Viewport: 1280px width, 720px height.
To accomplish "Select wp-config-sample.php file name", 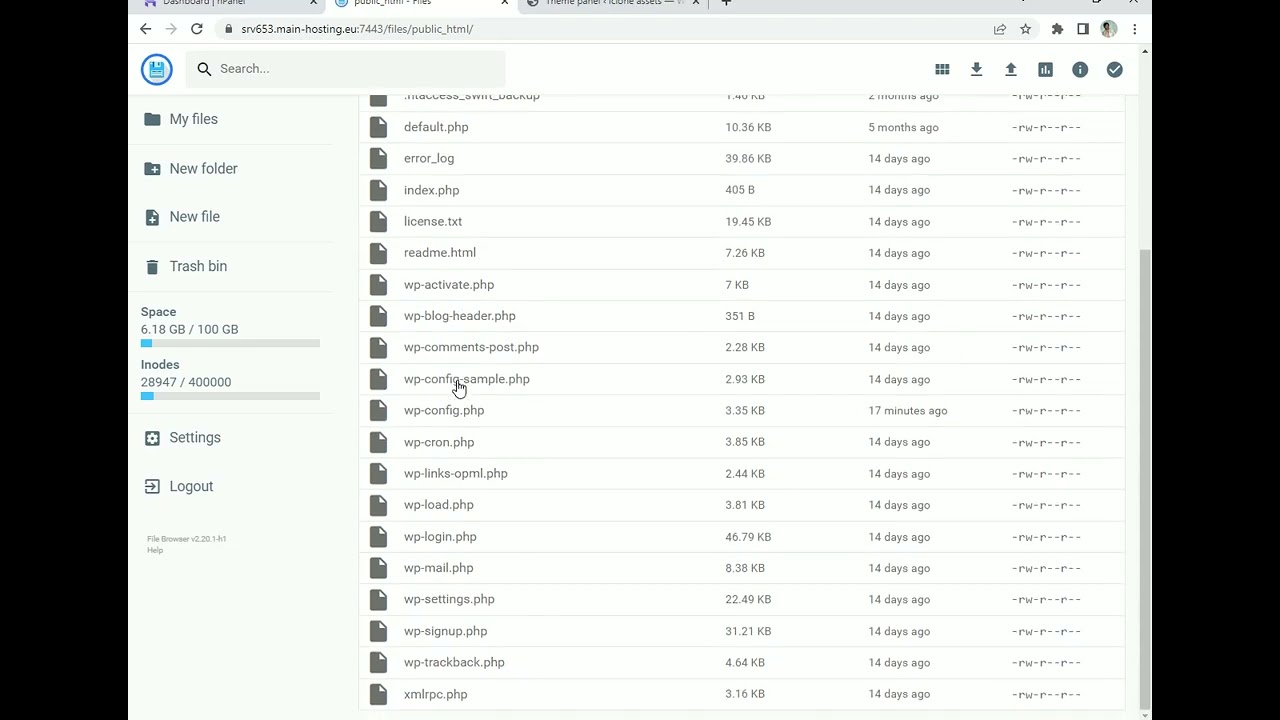I will [467, 379].
